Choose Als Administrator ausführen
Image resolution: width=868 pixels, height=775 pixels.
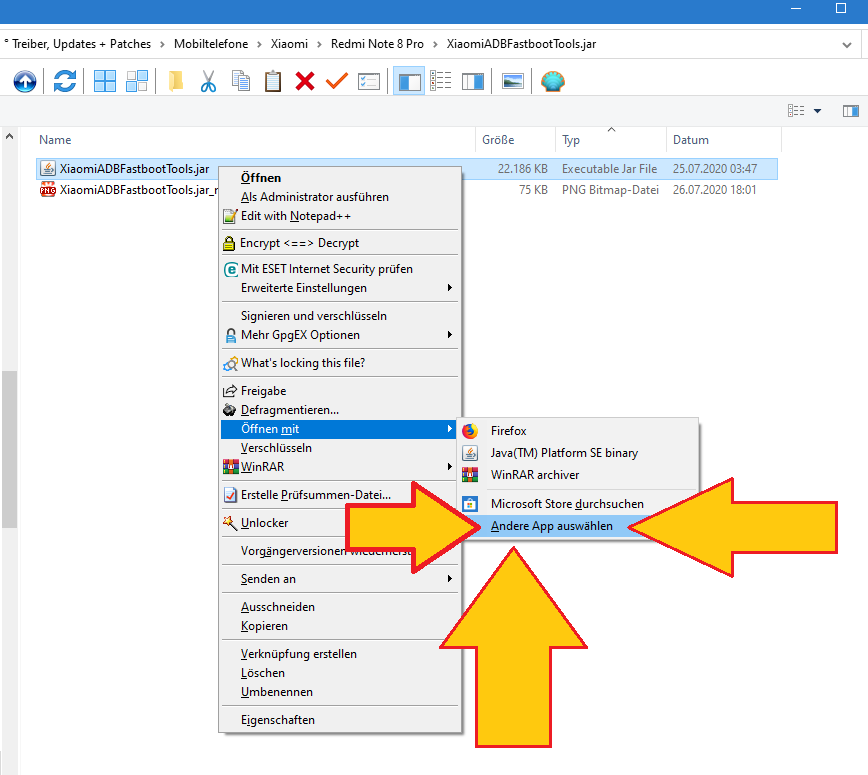pyautogui.click(x=340, y=197)
